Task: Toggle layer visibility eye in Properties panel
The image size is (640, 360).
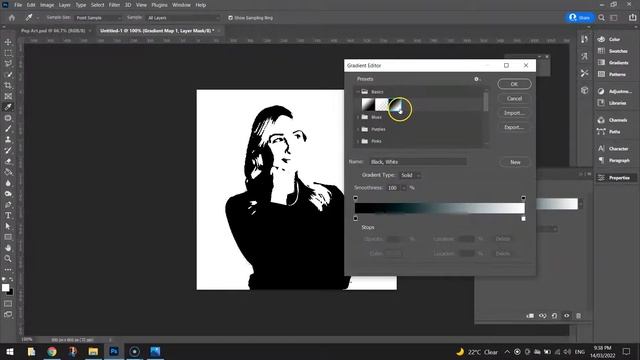Action: (x=567, y=316)
